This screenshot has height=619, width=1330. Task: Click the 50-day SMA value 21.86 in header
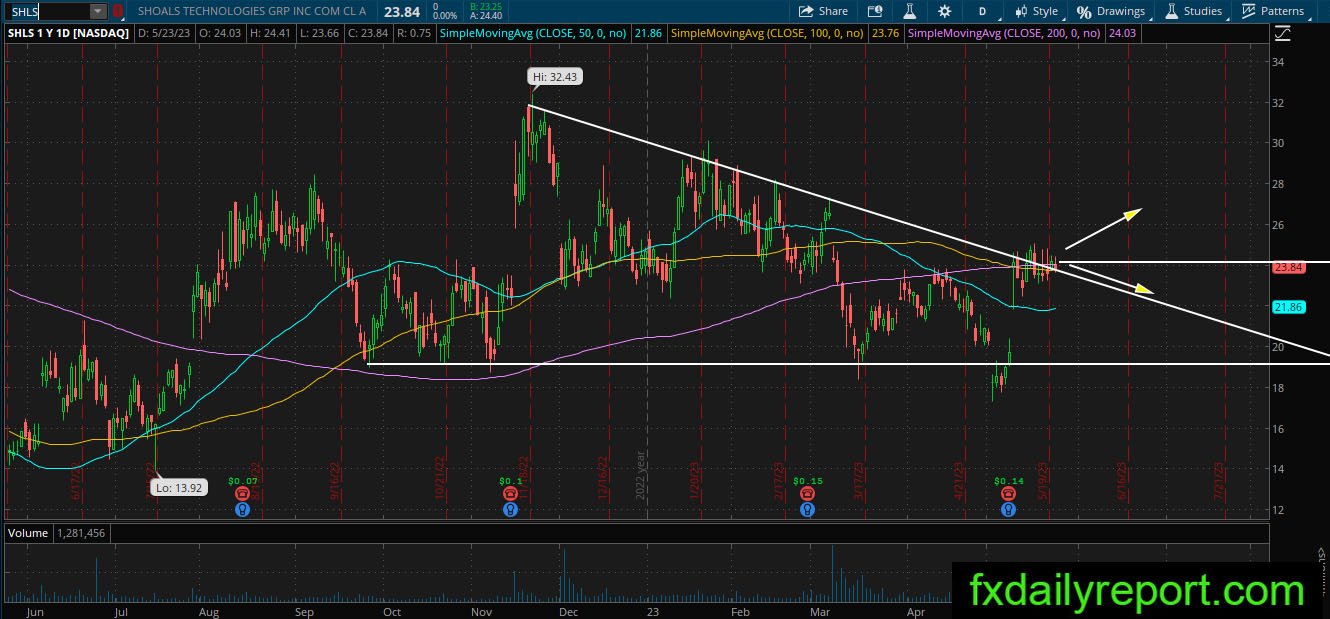point(648,33)
